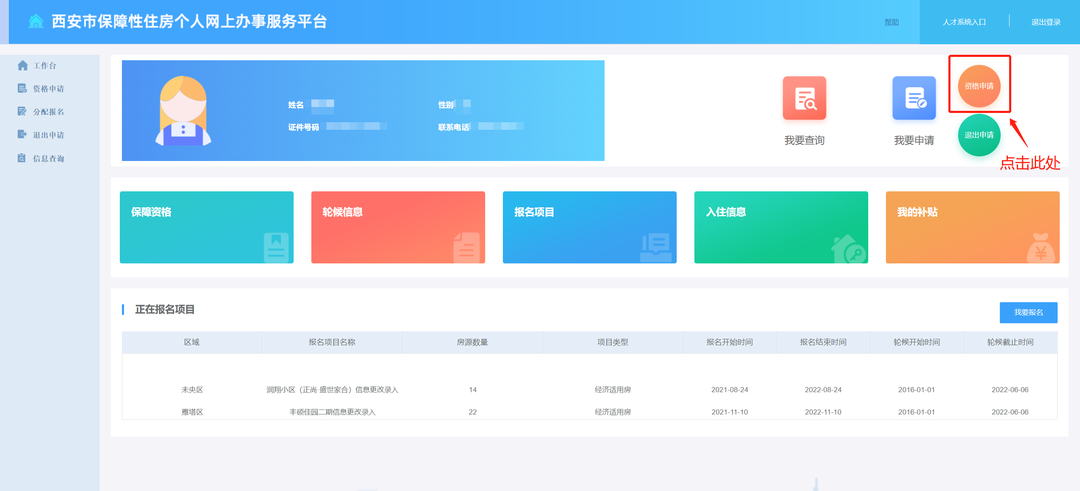Screen dimensions: 1080x491
Task: Open 信息查询 in the left sidebar
Action: pos(47,158)
